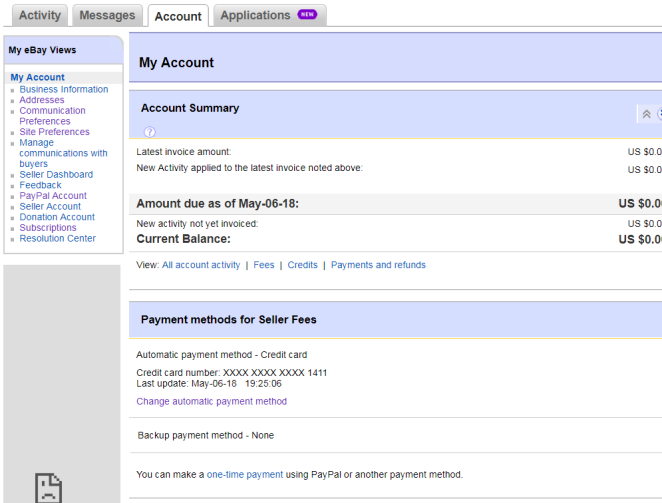This screenshot has width=662, height=503.
Task: Open PayPal Account settings
Action: (53, 196)
